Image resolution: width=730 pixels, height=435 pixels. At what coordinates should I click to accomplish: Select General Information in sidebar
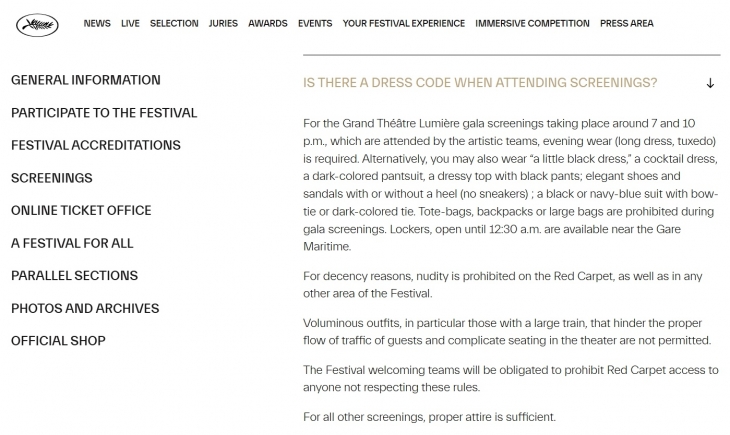point(86,80)
